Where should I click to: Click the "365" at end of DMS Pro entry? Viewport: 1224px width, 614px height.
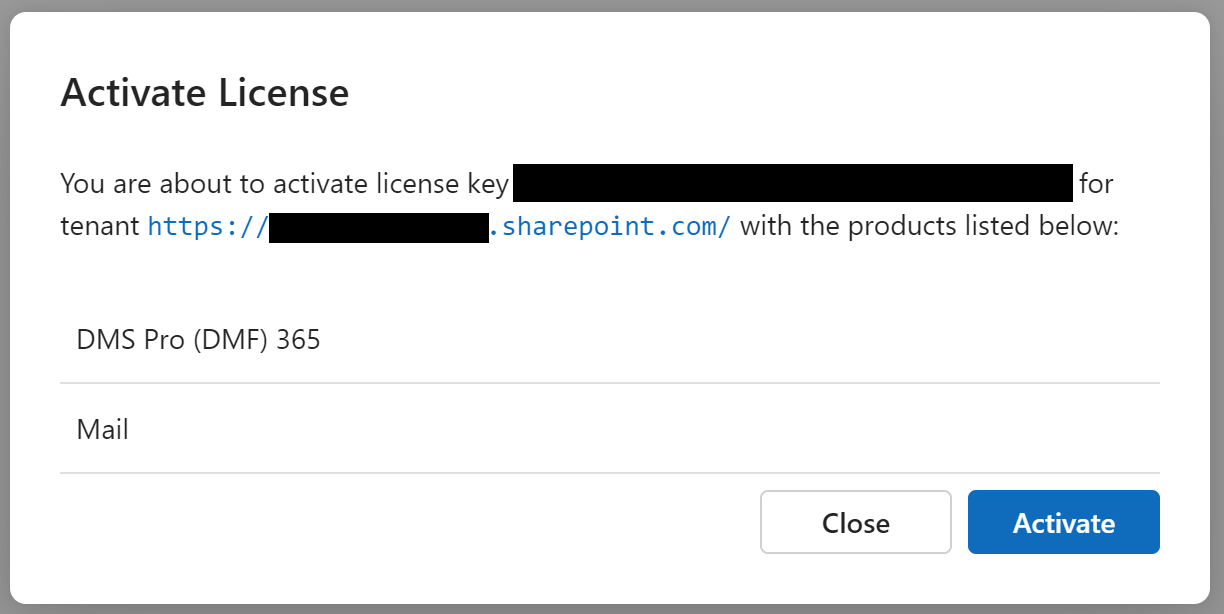pos(298,340)
